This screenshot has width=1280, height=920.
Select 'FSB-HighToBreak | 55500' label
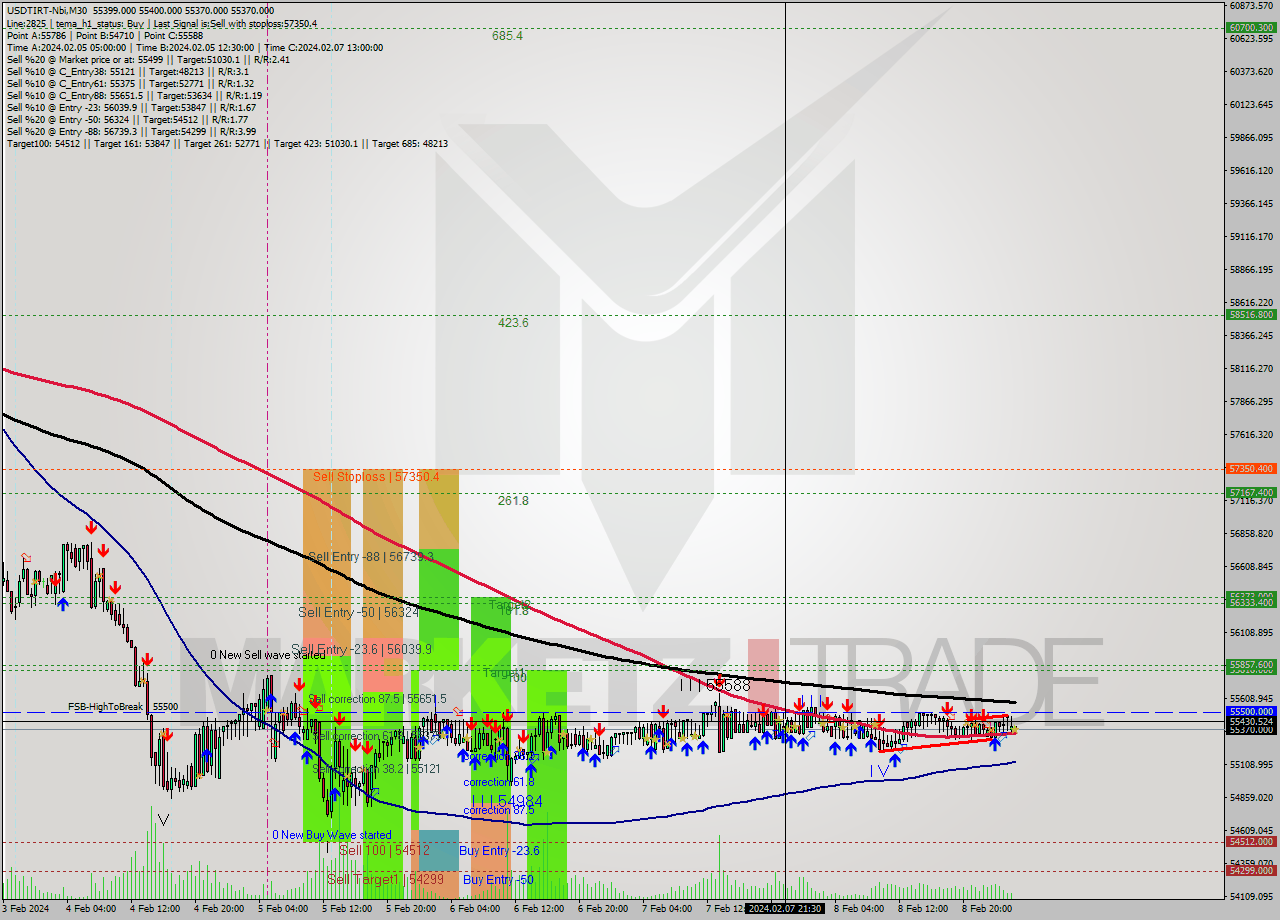(x=123, y=707)
